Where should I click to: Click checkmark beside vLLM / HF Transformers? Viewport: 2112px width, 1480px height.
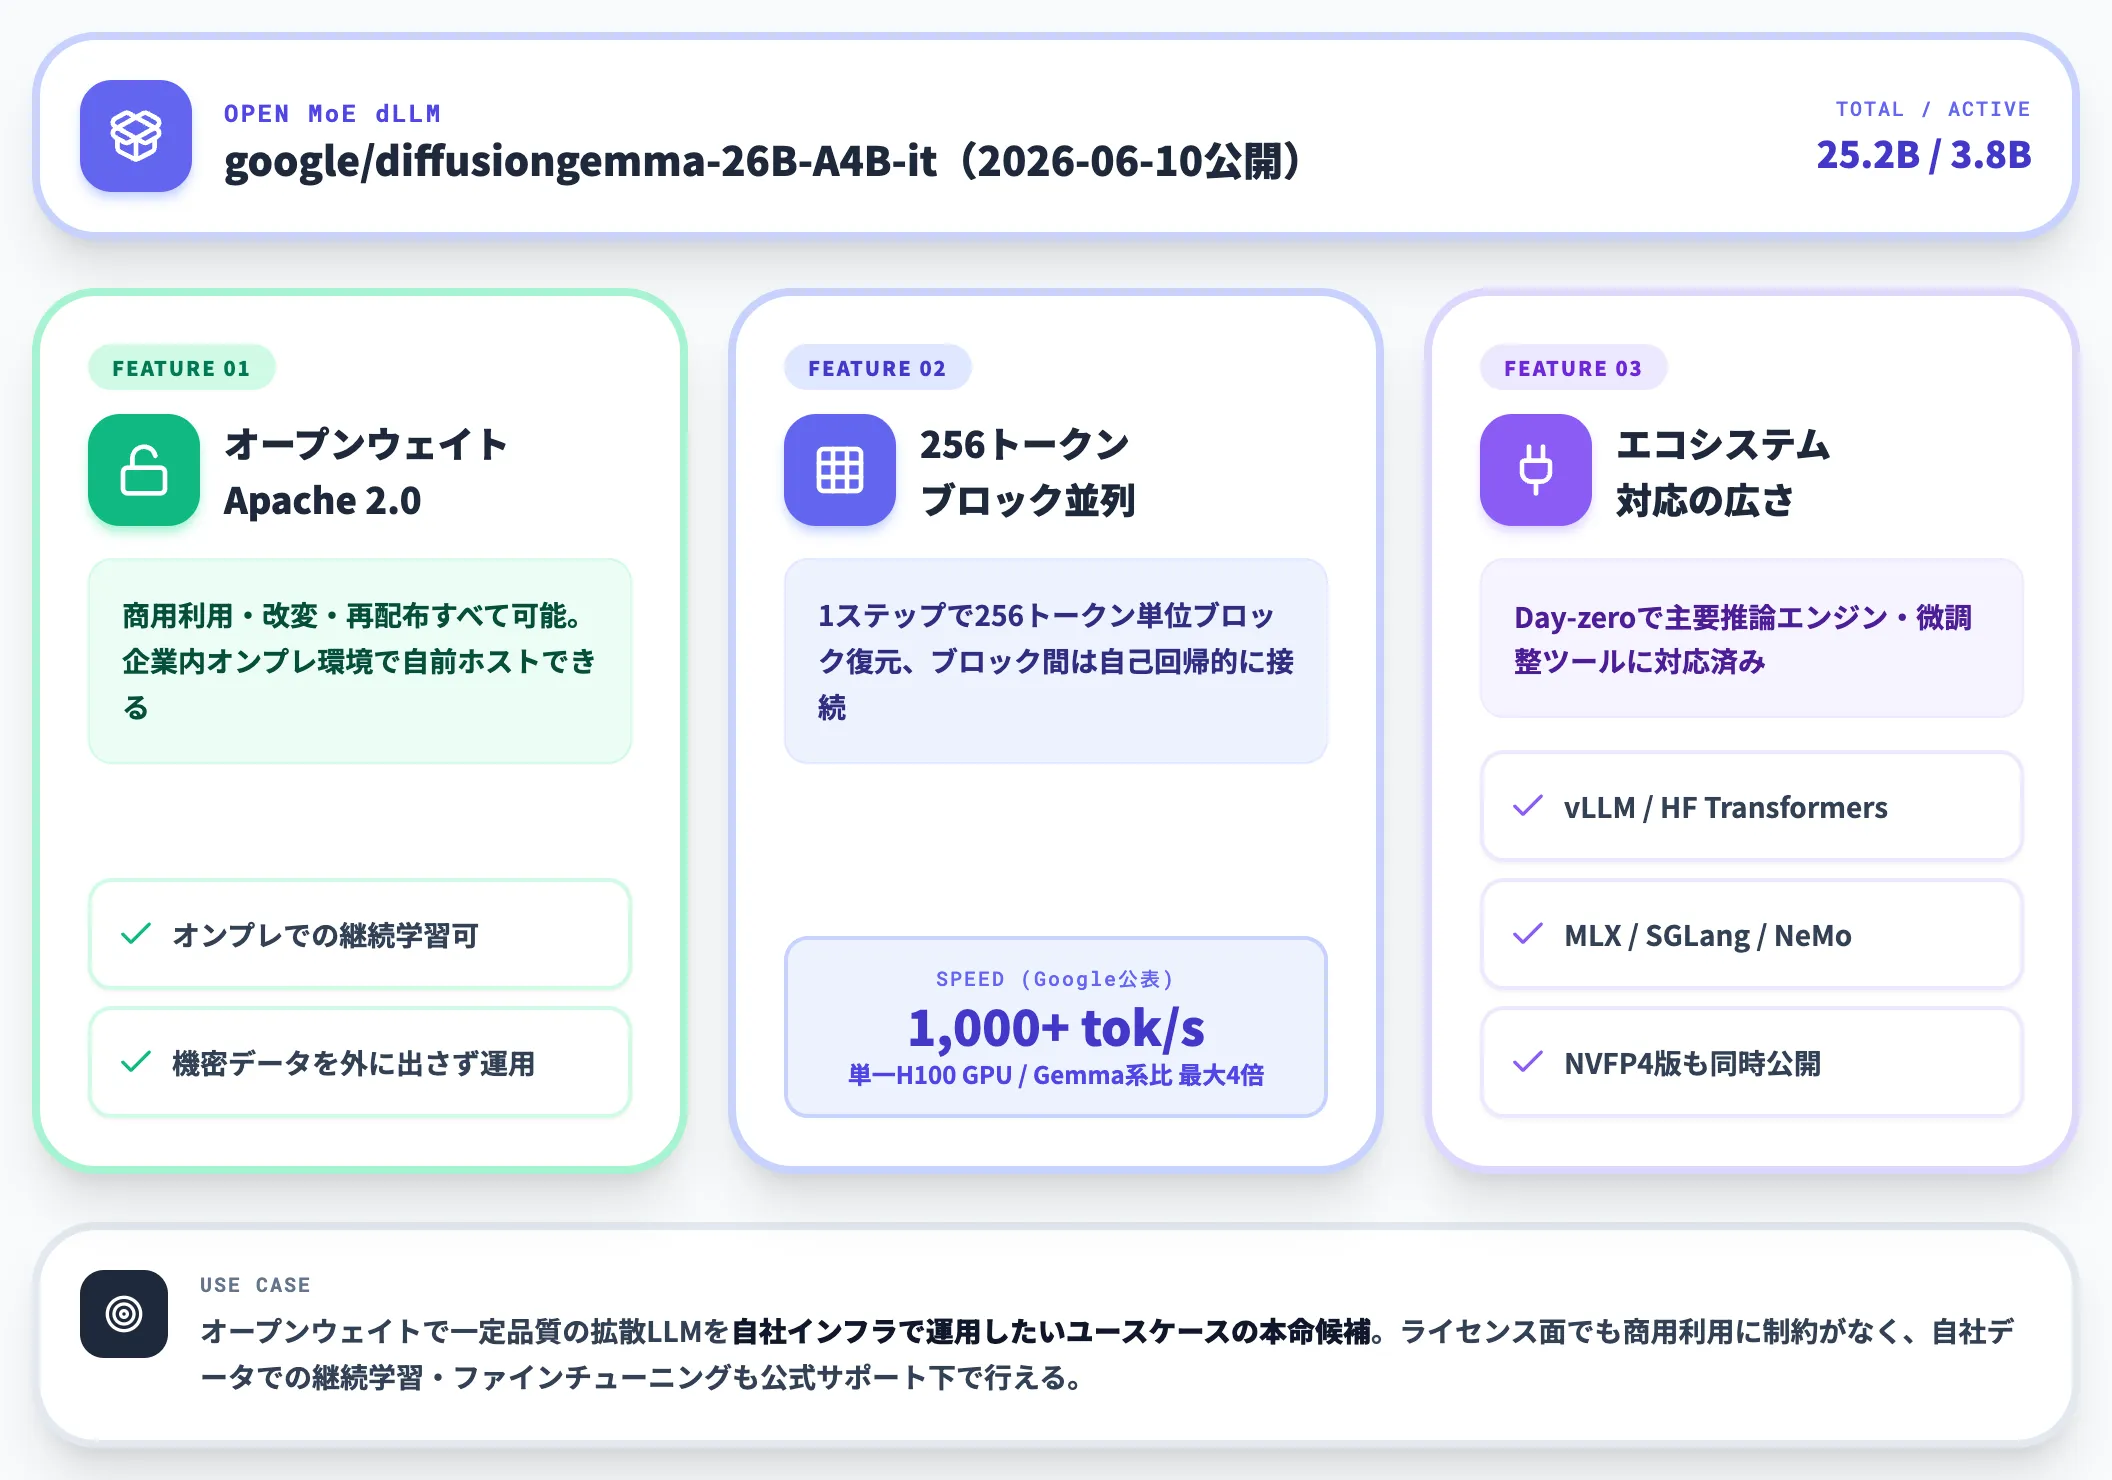coord(1528,806)
